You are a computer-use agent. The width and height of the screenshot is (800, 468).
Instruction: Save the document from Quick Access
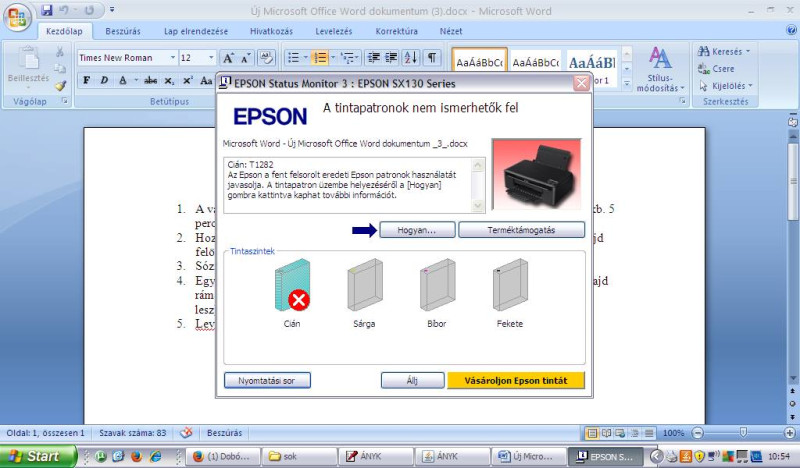(47, 10)
